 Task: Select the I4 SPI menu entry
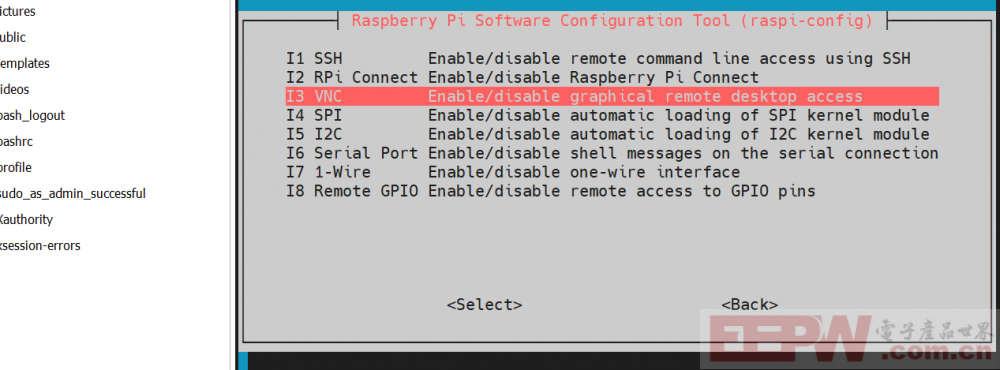[x=607, y=116]
